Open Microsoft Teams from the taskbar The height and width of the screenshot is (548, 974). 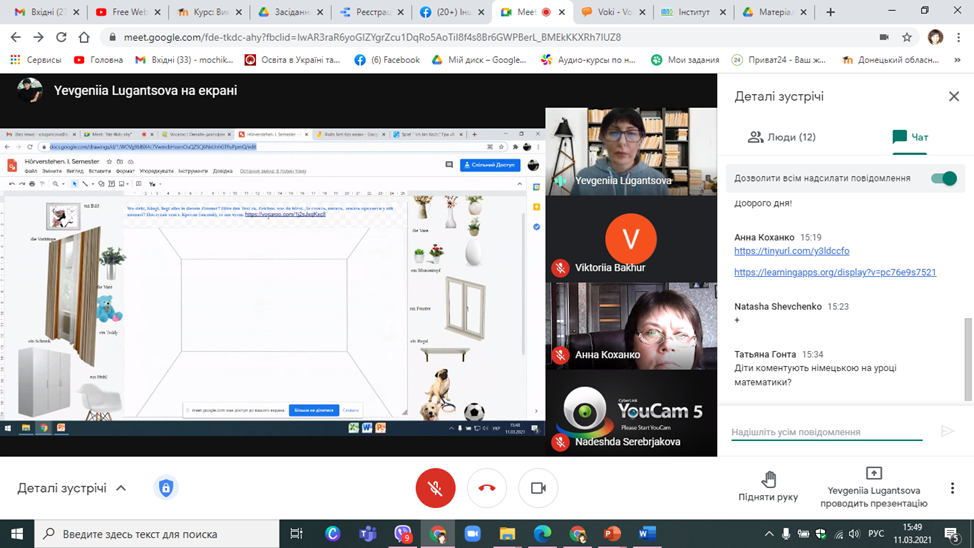368,534
